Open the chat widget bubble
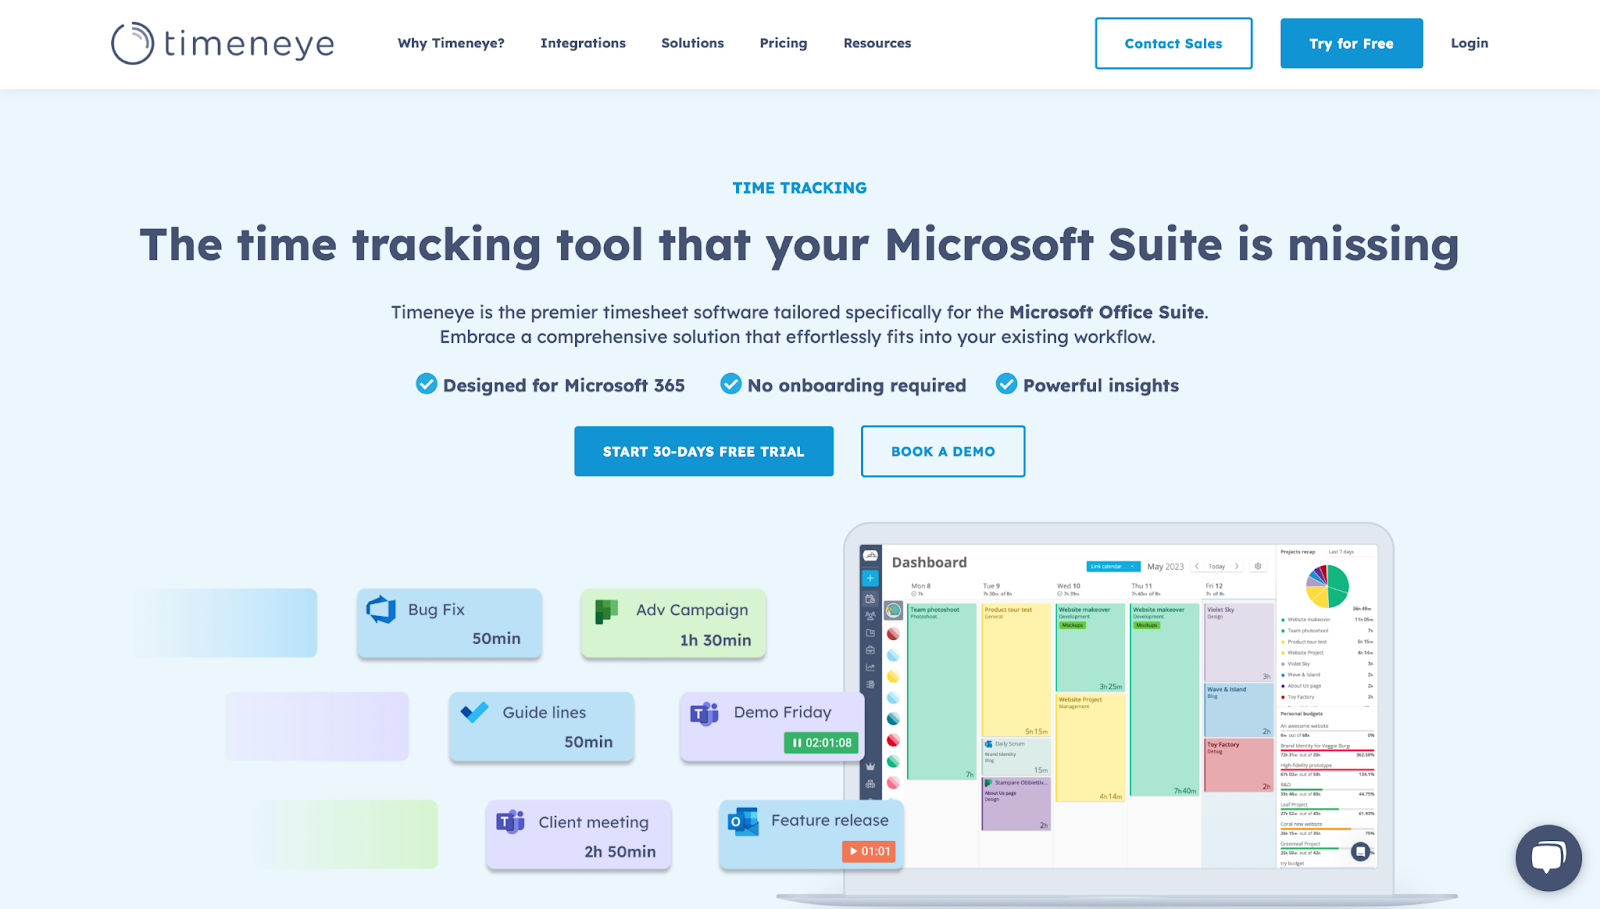 [x=1548, y=857]
